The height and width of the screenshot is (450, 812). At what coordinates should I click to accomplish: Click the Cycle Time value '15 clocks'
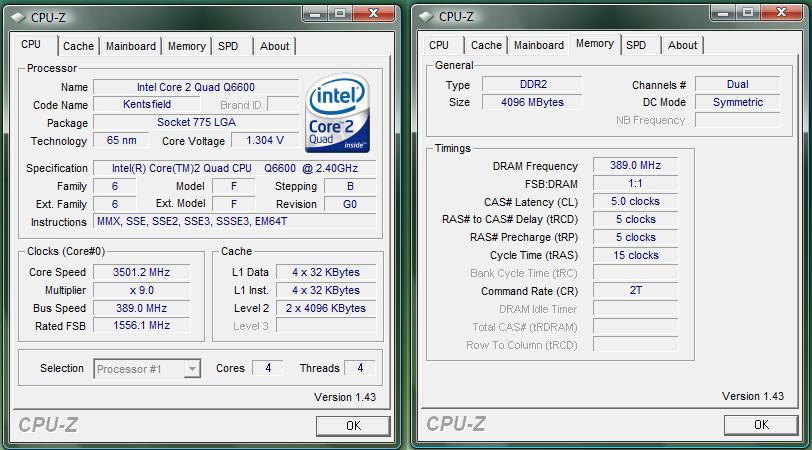pos(635,255)
